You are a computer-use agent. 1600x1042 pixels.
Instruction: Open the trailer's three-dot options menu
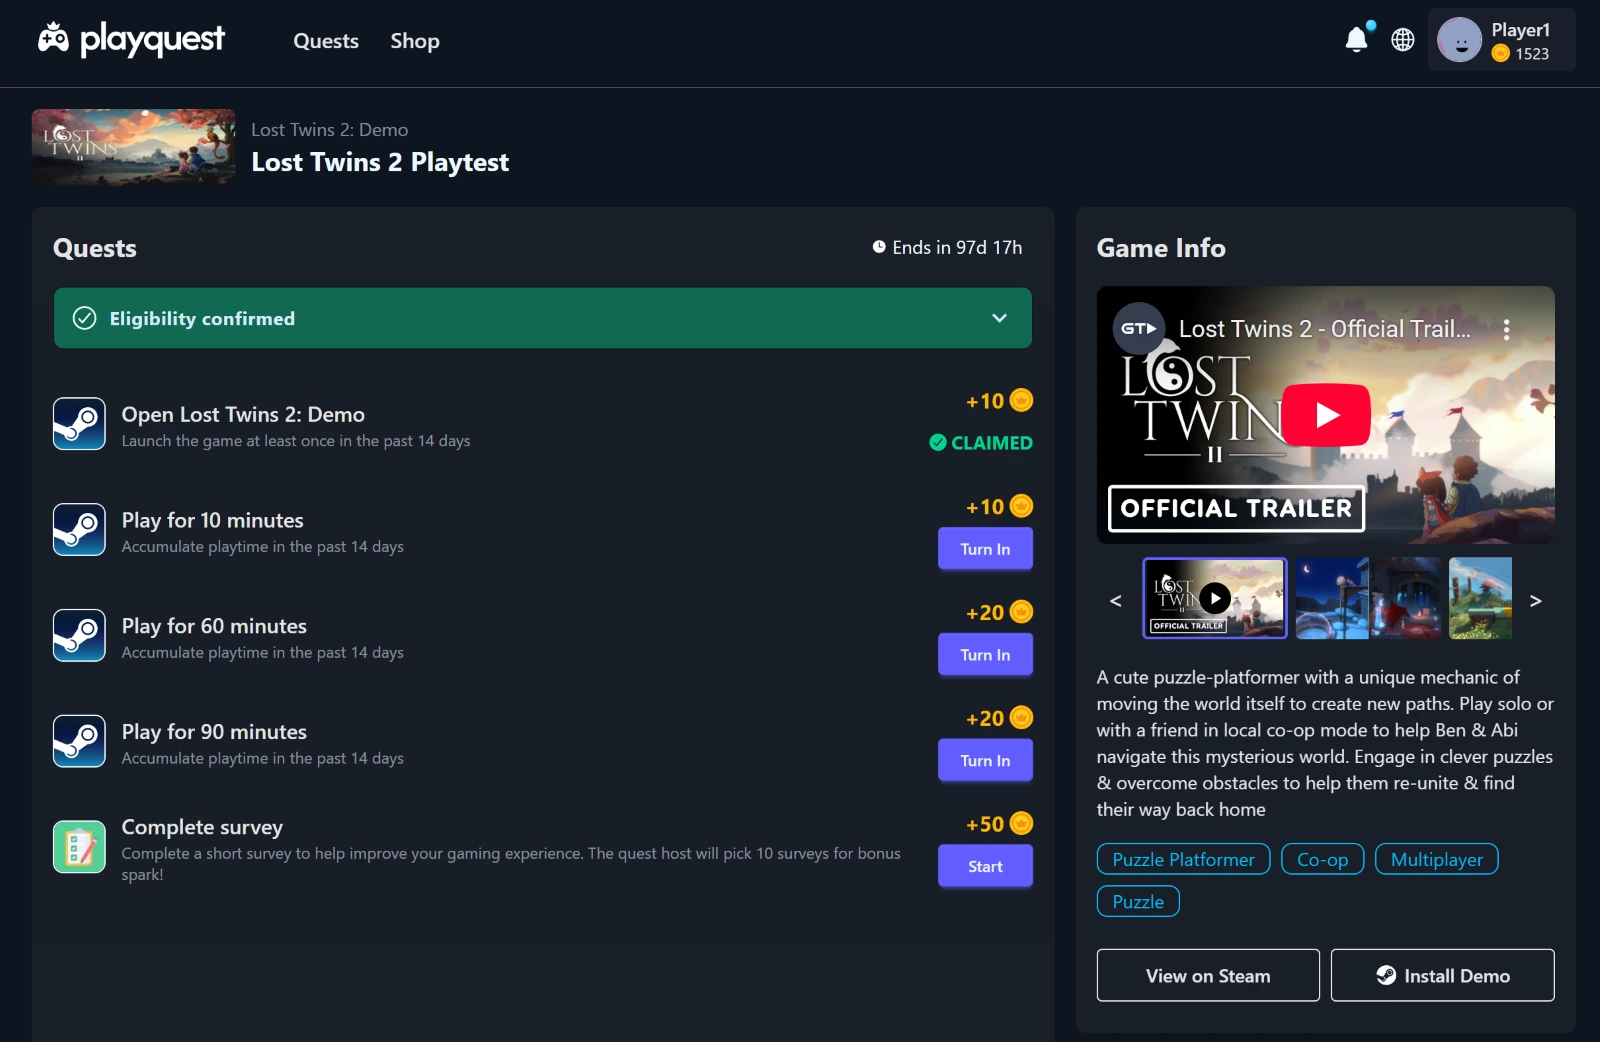pyautogui.click(x=1506, y=330)
